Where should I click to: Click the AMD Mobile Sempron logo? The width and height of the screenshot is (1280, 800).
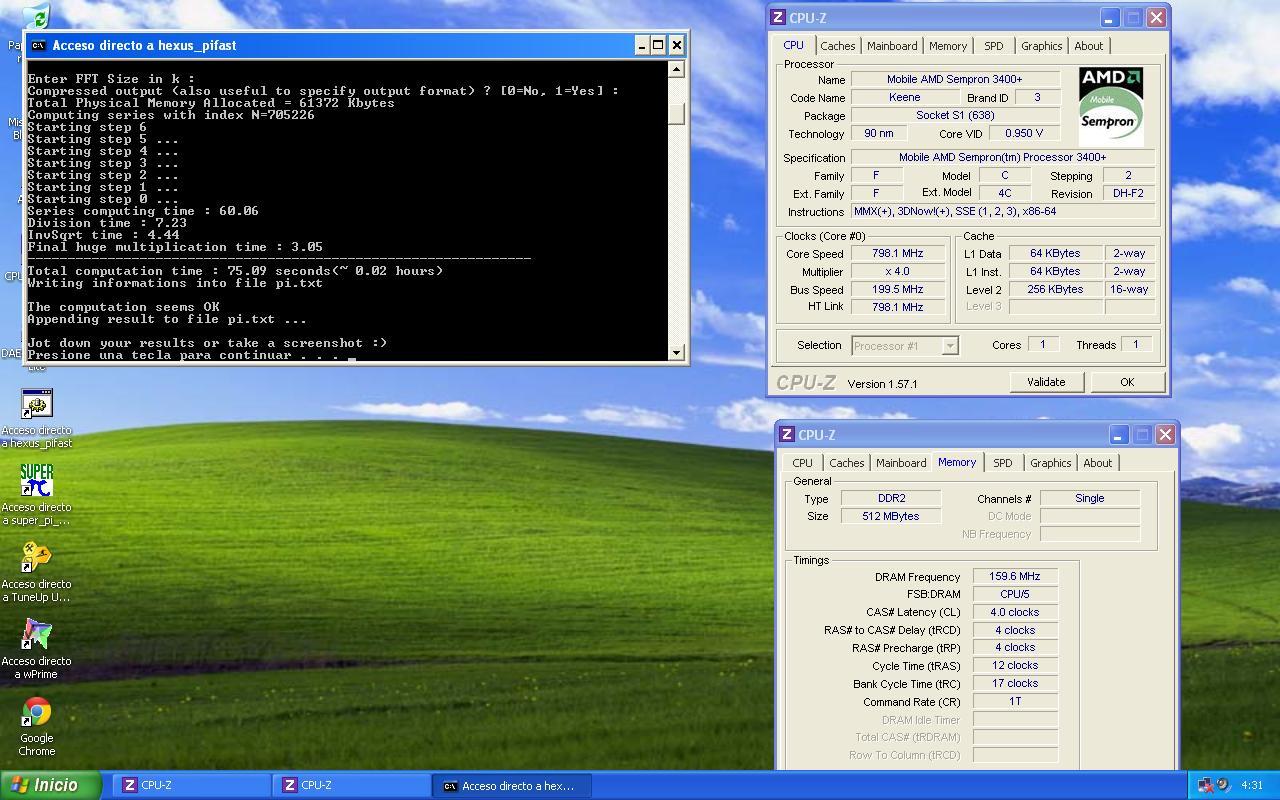(1111, 105)
